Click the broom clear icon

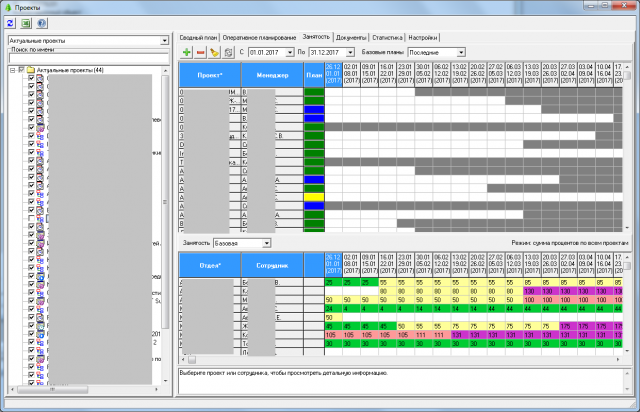(x=214, y=52)
